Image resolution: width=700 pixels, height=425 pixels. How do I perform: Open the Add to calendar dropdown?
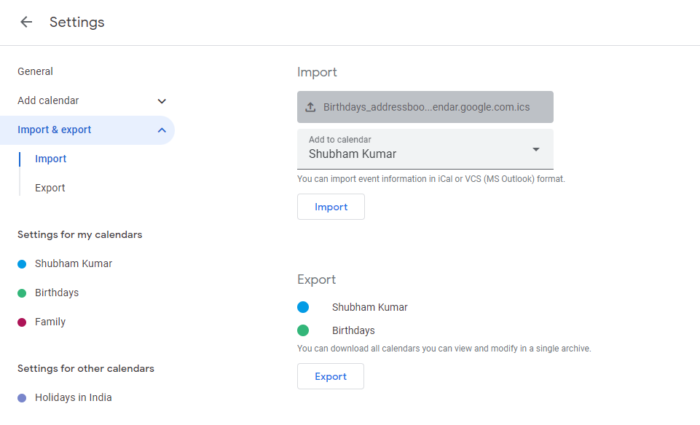coord(536,149)
